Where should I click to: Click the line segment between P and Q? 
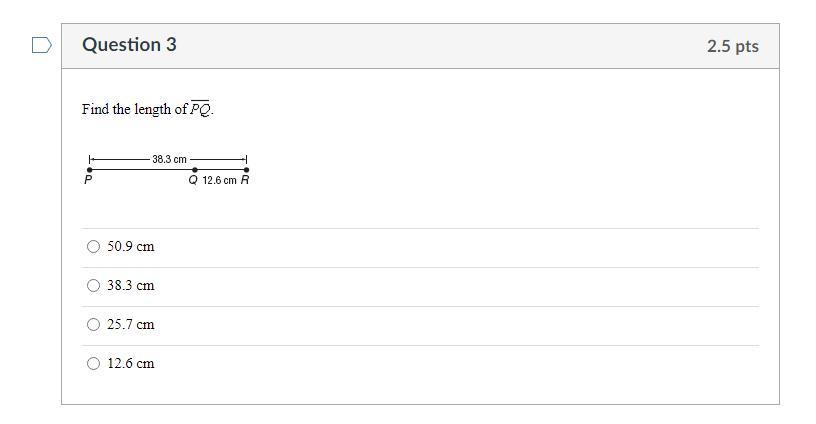click(x=142, y=170)
